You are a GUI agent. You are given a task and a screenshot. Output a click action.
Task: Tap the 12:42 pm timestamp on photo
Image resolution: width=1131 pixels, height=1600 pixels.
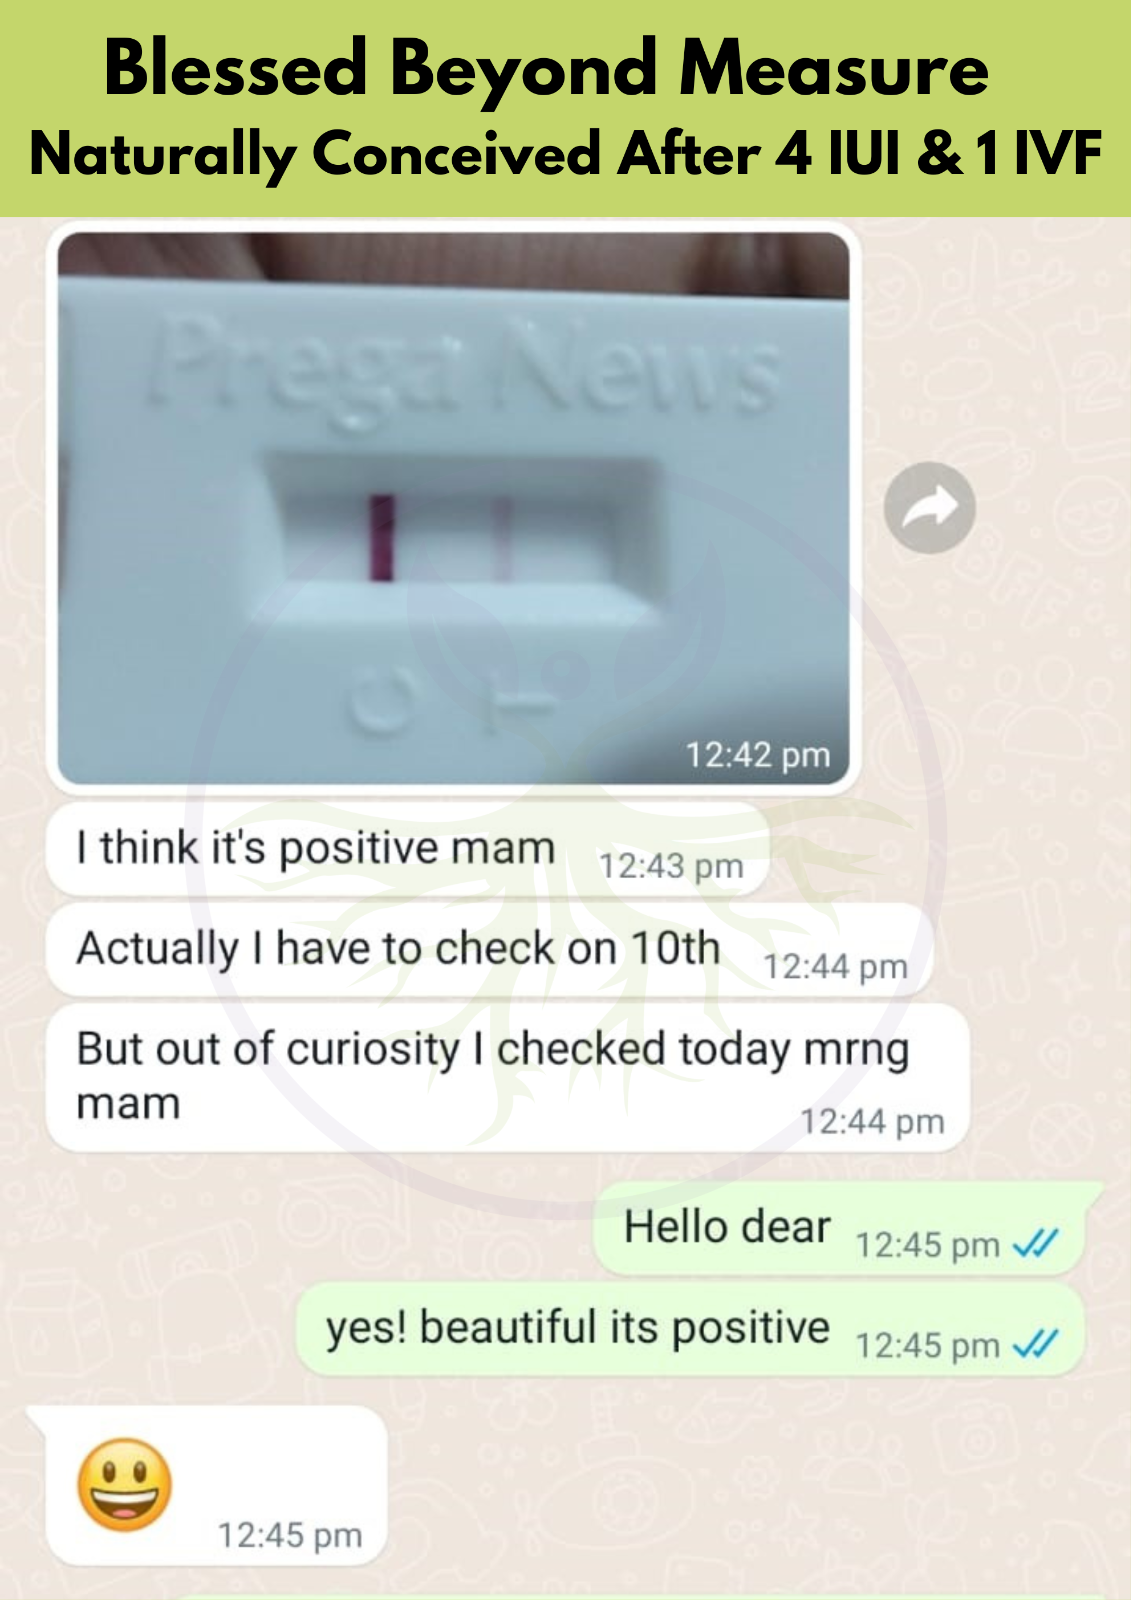tap(758, 755)
